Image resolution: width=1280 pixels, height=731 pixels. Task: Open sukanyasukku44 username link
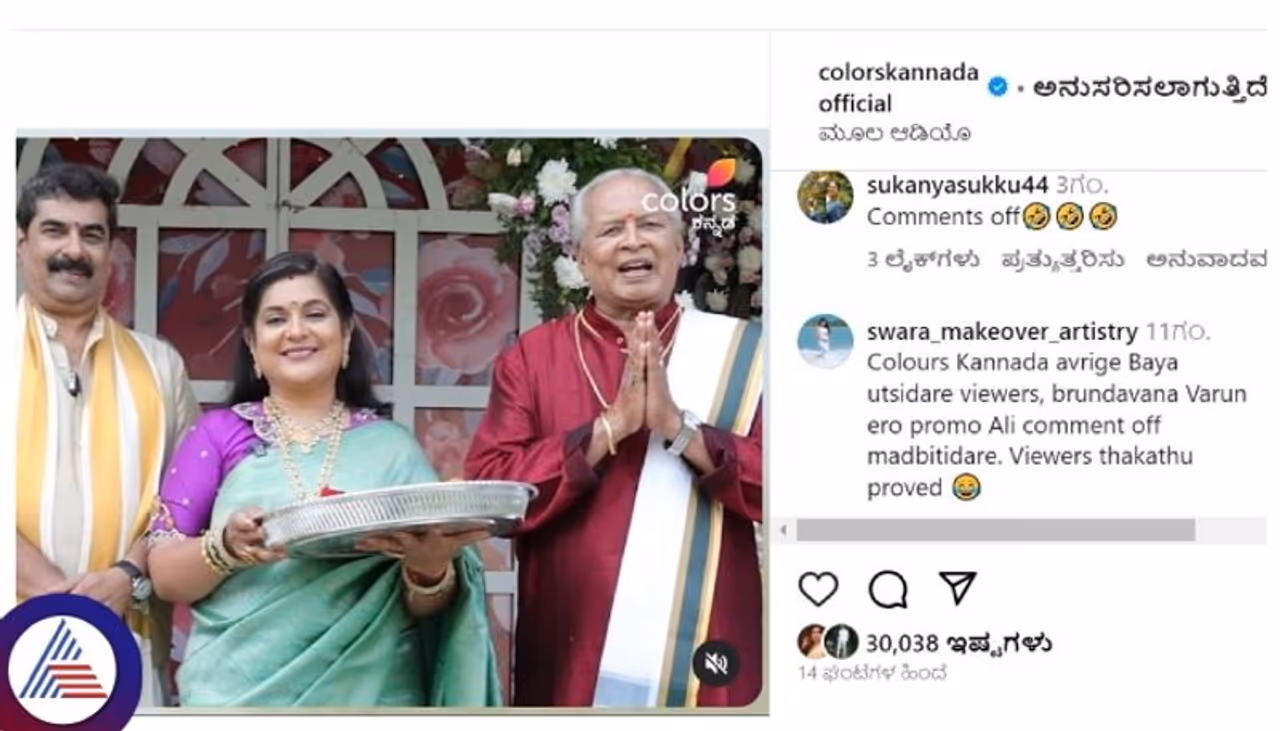[957, 185]
